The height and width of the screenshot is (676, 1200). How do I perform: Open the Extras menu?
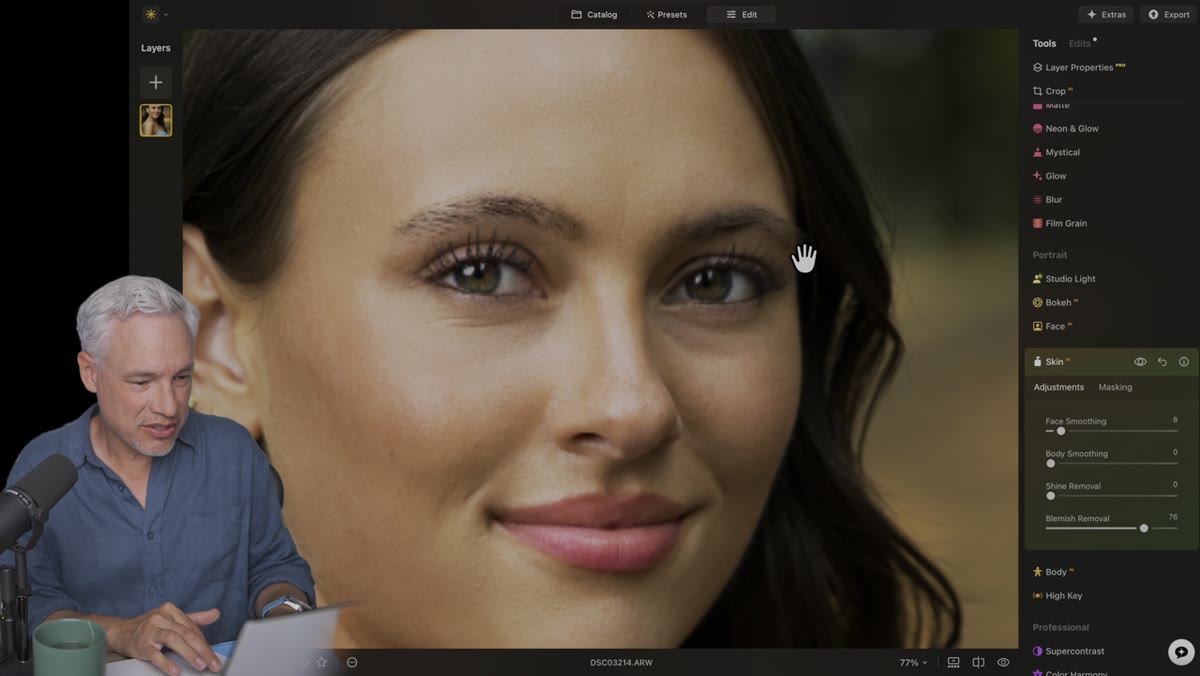coord(1106,14)
